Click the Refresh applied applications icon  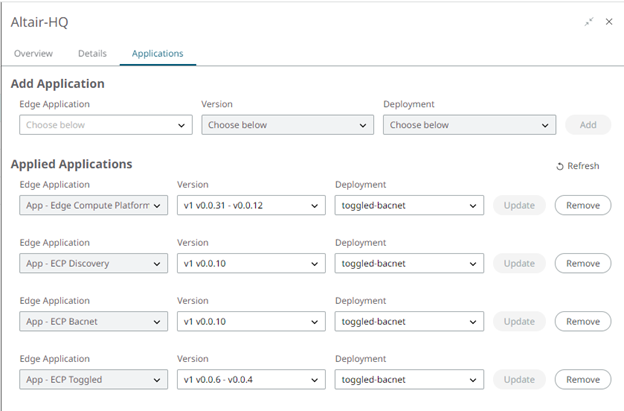pos(561,166)
